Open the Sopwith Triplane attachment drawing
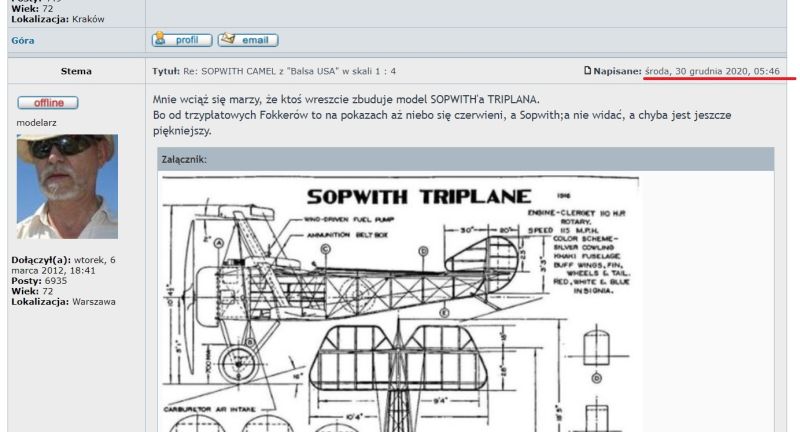Screen dimensions: 800x432 [x=400, y=303]
